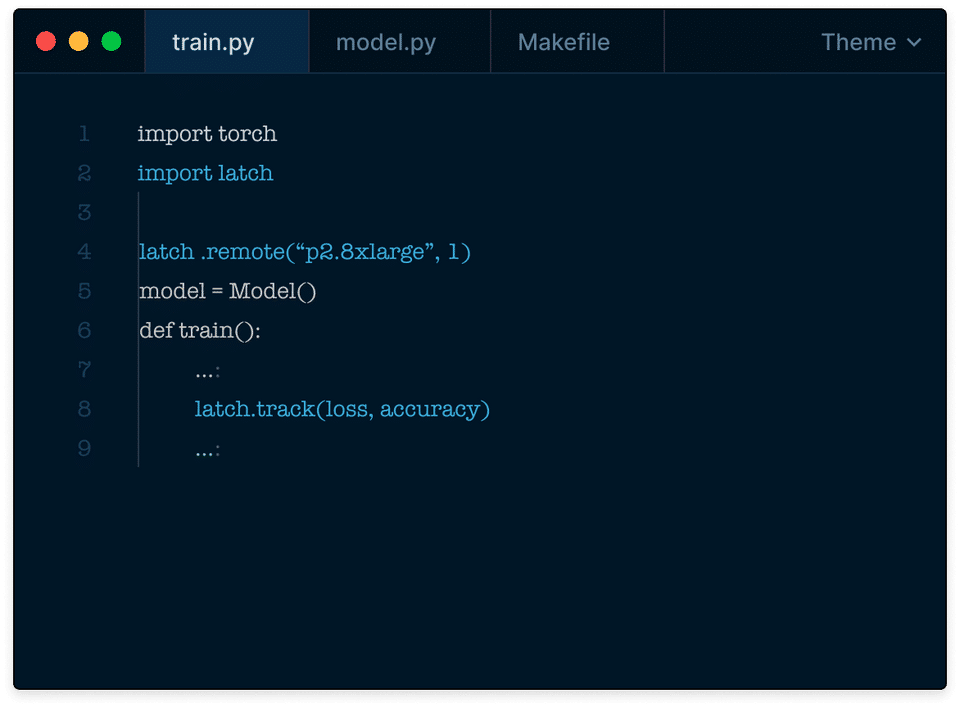This screenshot has width=960, height=708.
Task: Click the Theme chevron arrow
Action: pos(914,43)
